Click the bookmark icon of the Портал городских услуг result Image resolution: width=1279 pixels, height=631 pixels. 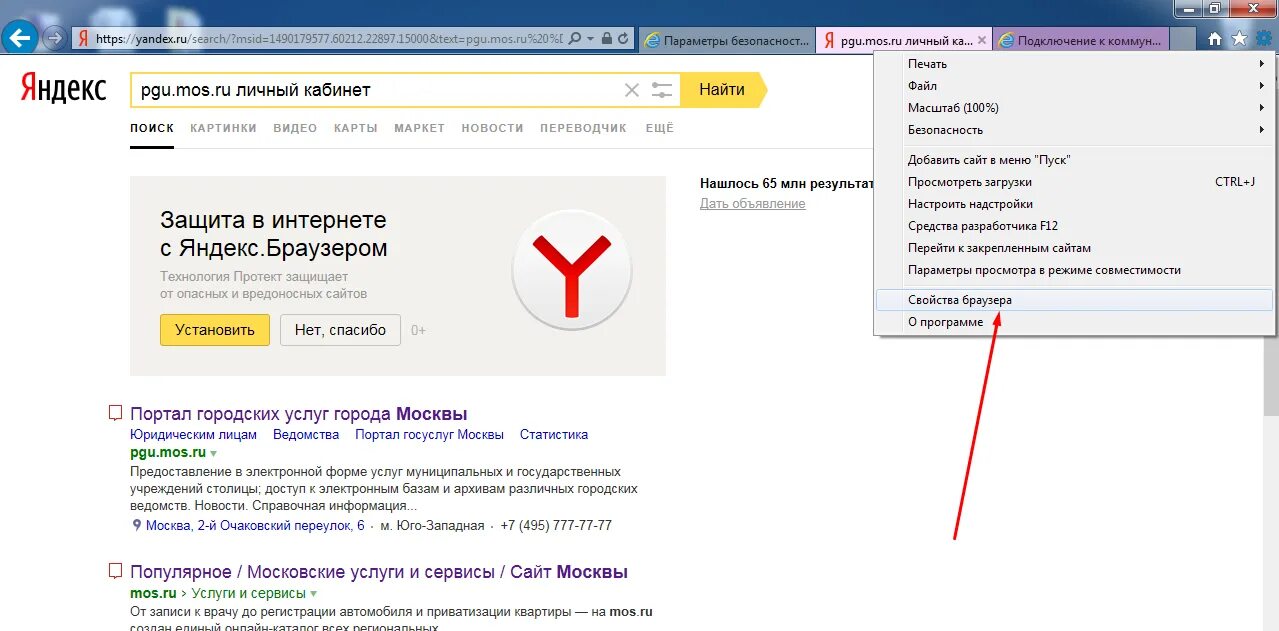(115, 413)
